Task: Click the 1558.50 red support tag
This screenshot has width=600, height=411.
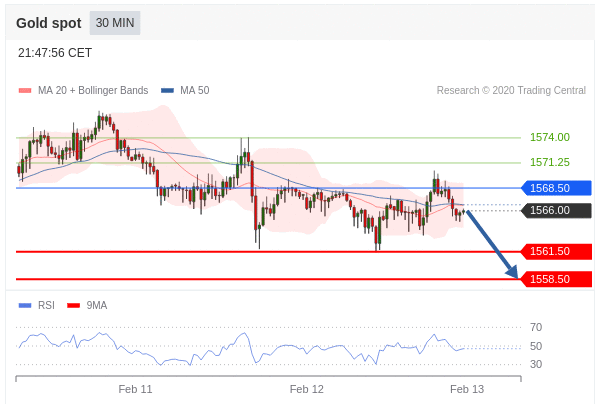Action: (x=556, y=279)
